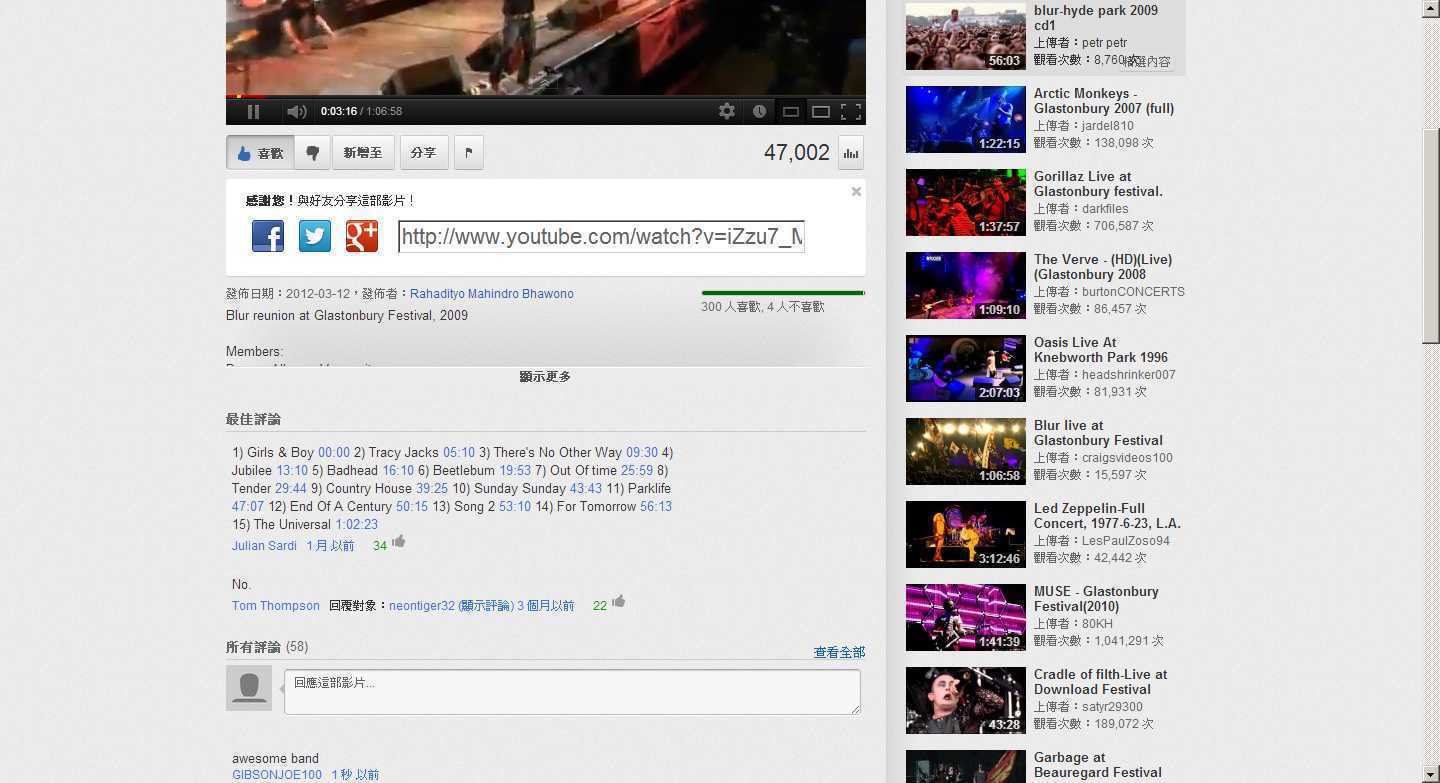
Task: Open uploader Rahadityo Mahindro Bhawono's channel
Action: point(492,294)
